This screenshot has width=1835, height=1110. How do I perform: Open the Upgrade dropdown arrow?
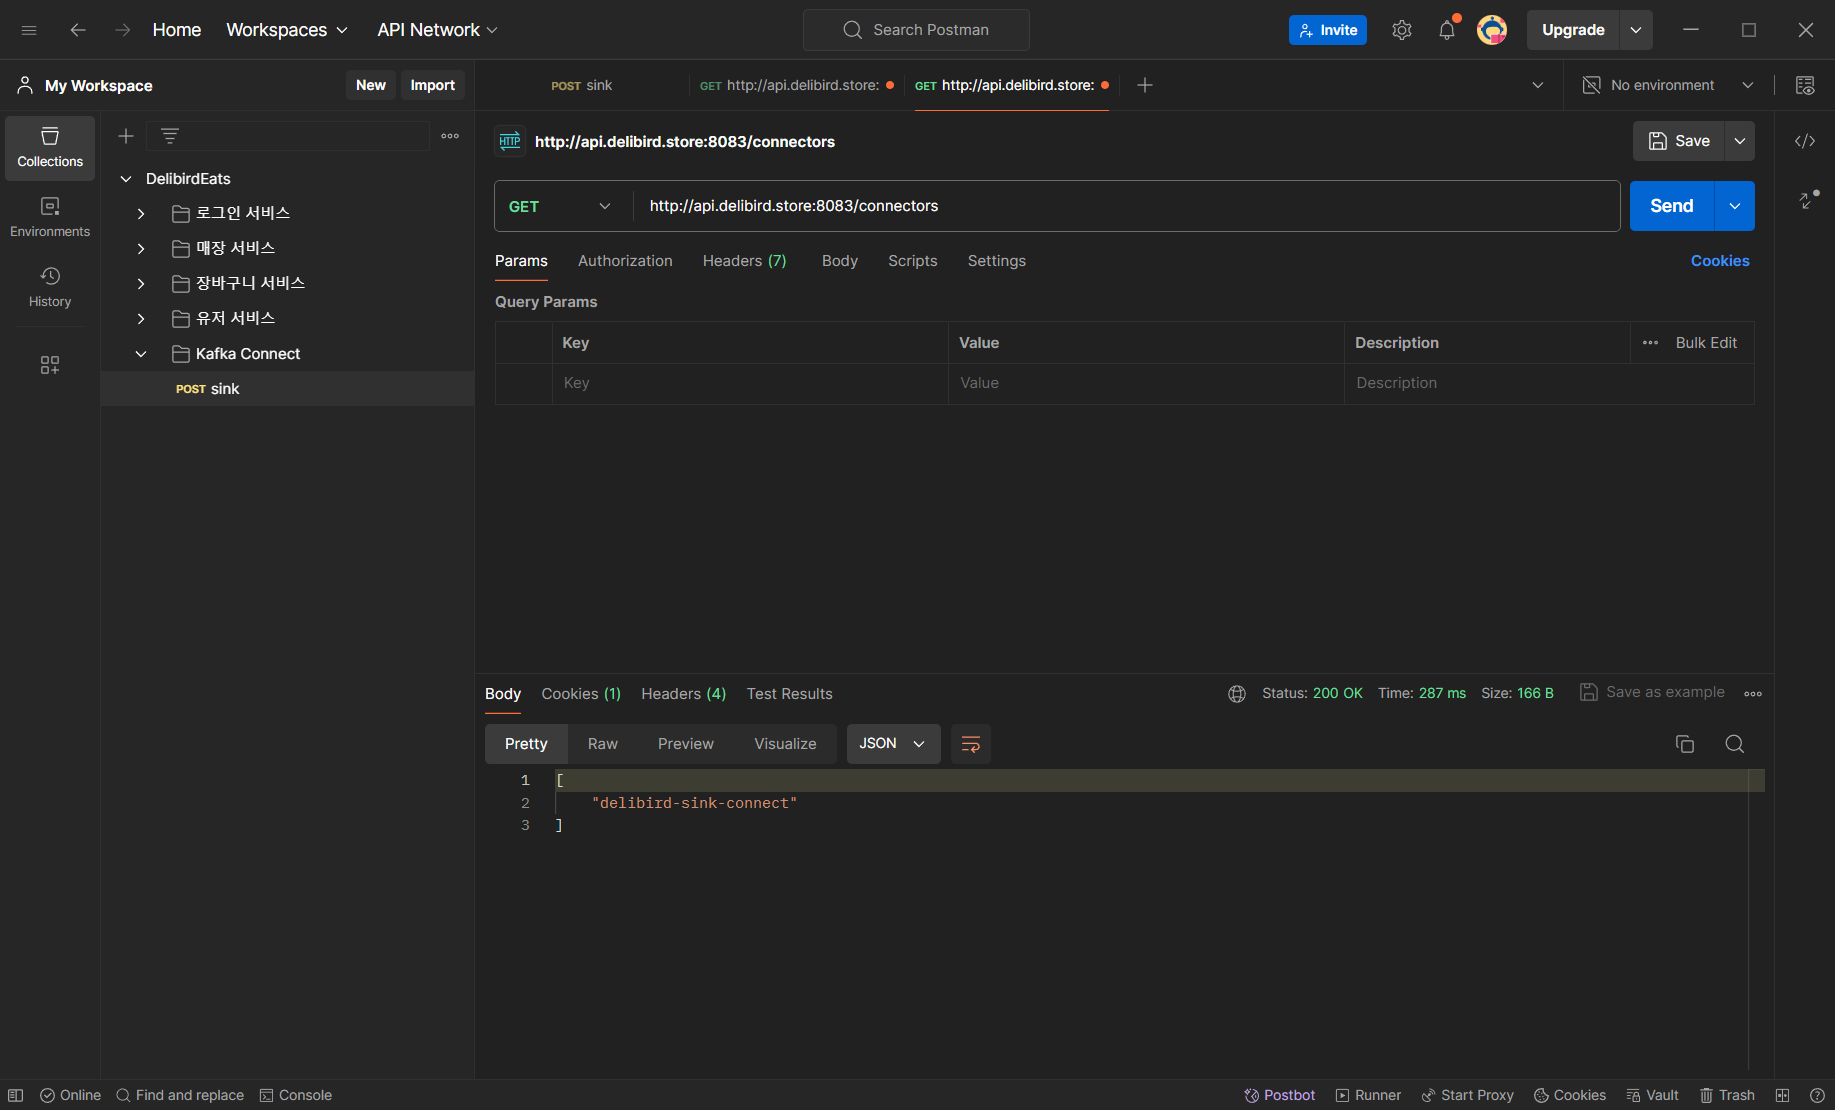click(x=1636, y=30)
